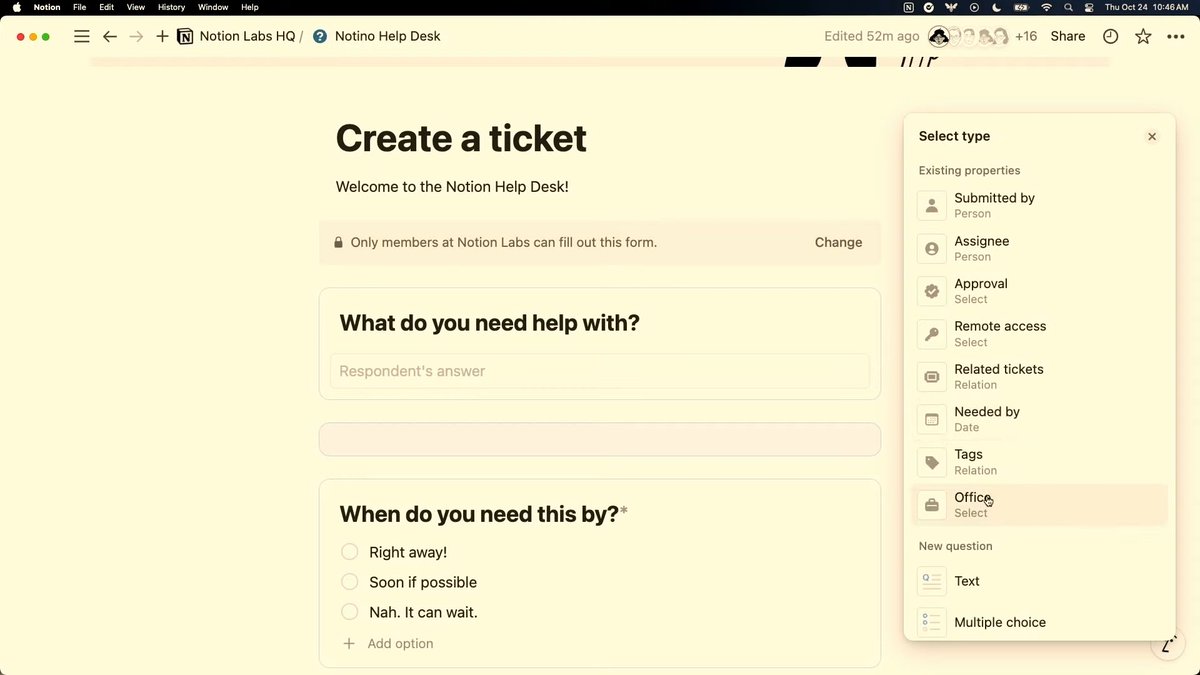1200x675 pixels.
Task: Click the plus icon beside Add option
Action: [349, 644]
